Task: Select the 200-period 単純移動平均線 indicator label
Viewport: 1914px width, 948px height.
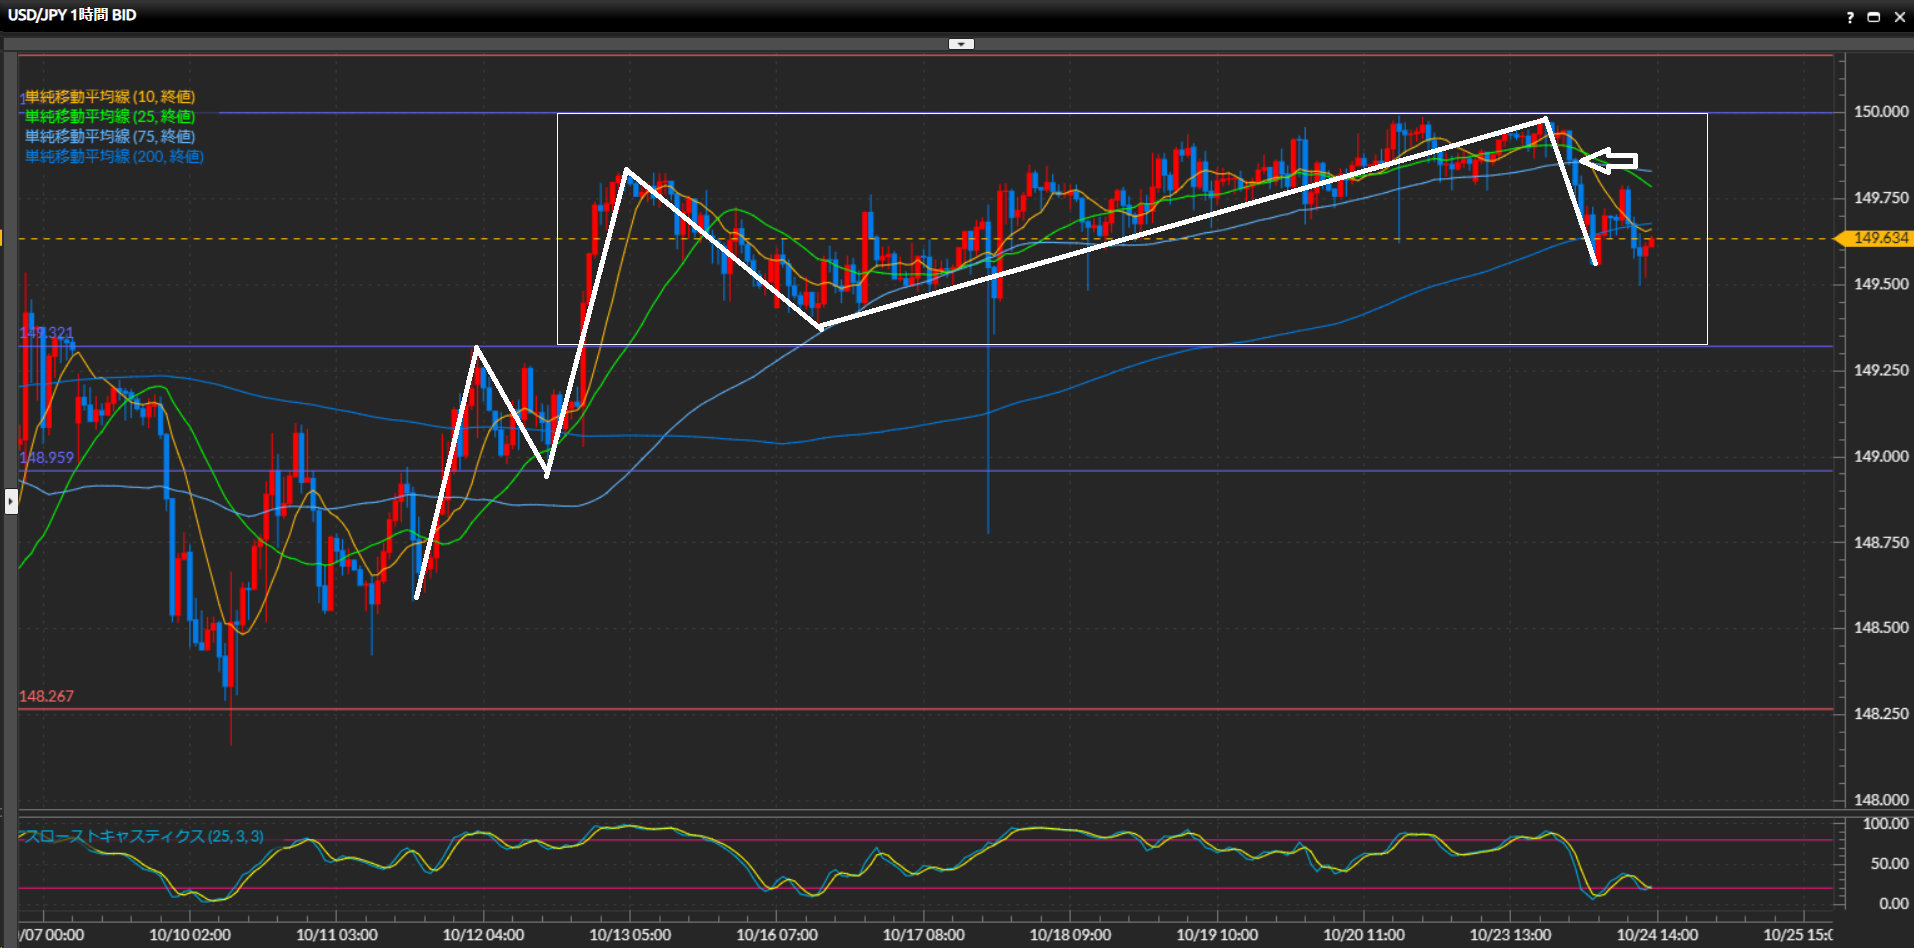Action: coord(114,157)
